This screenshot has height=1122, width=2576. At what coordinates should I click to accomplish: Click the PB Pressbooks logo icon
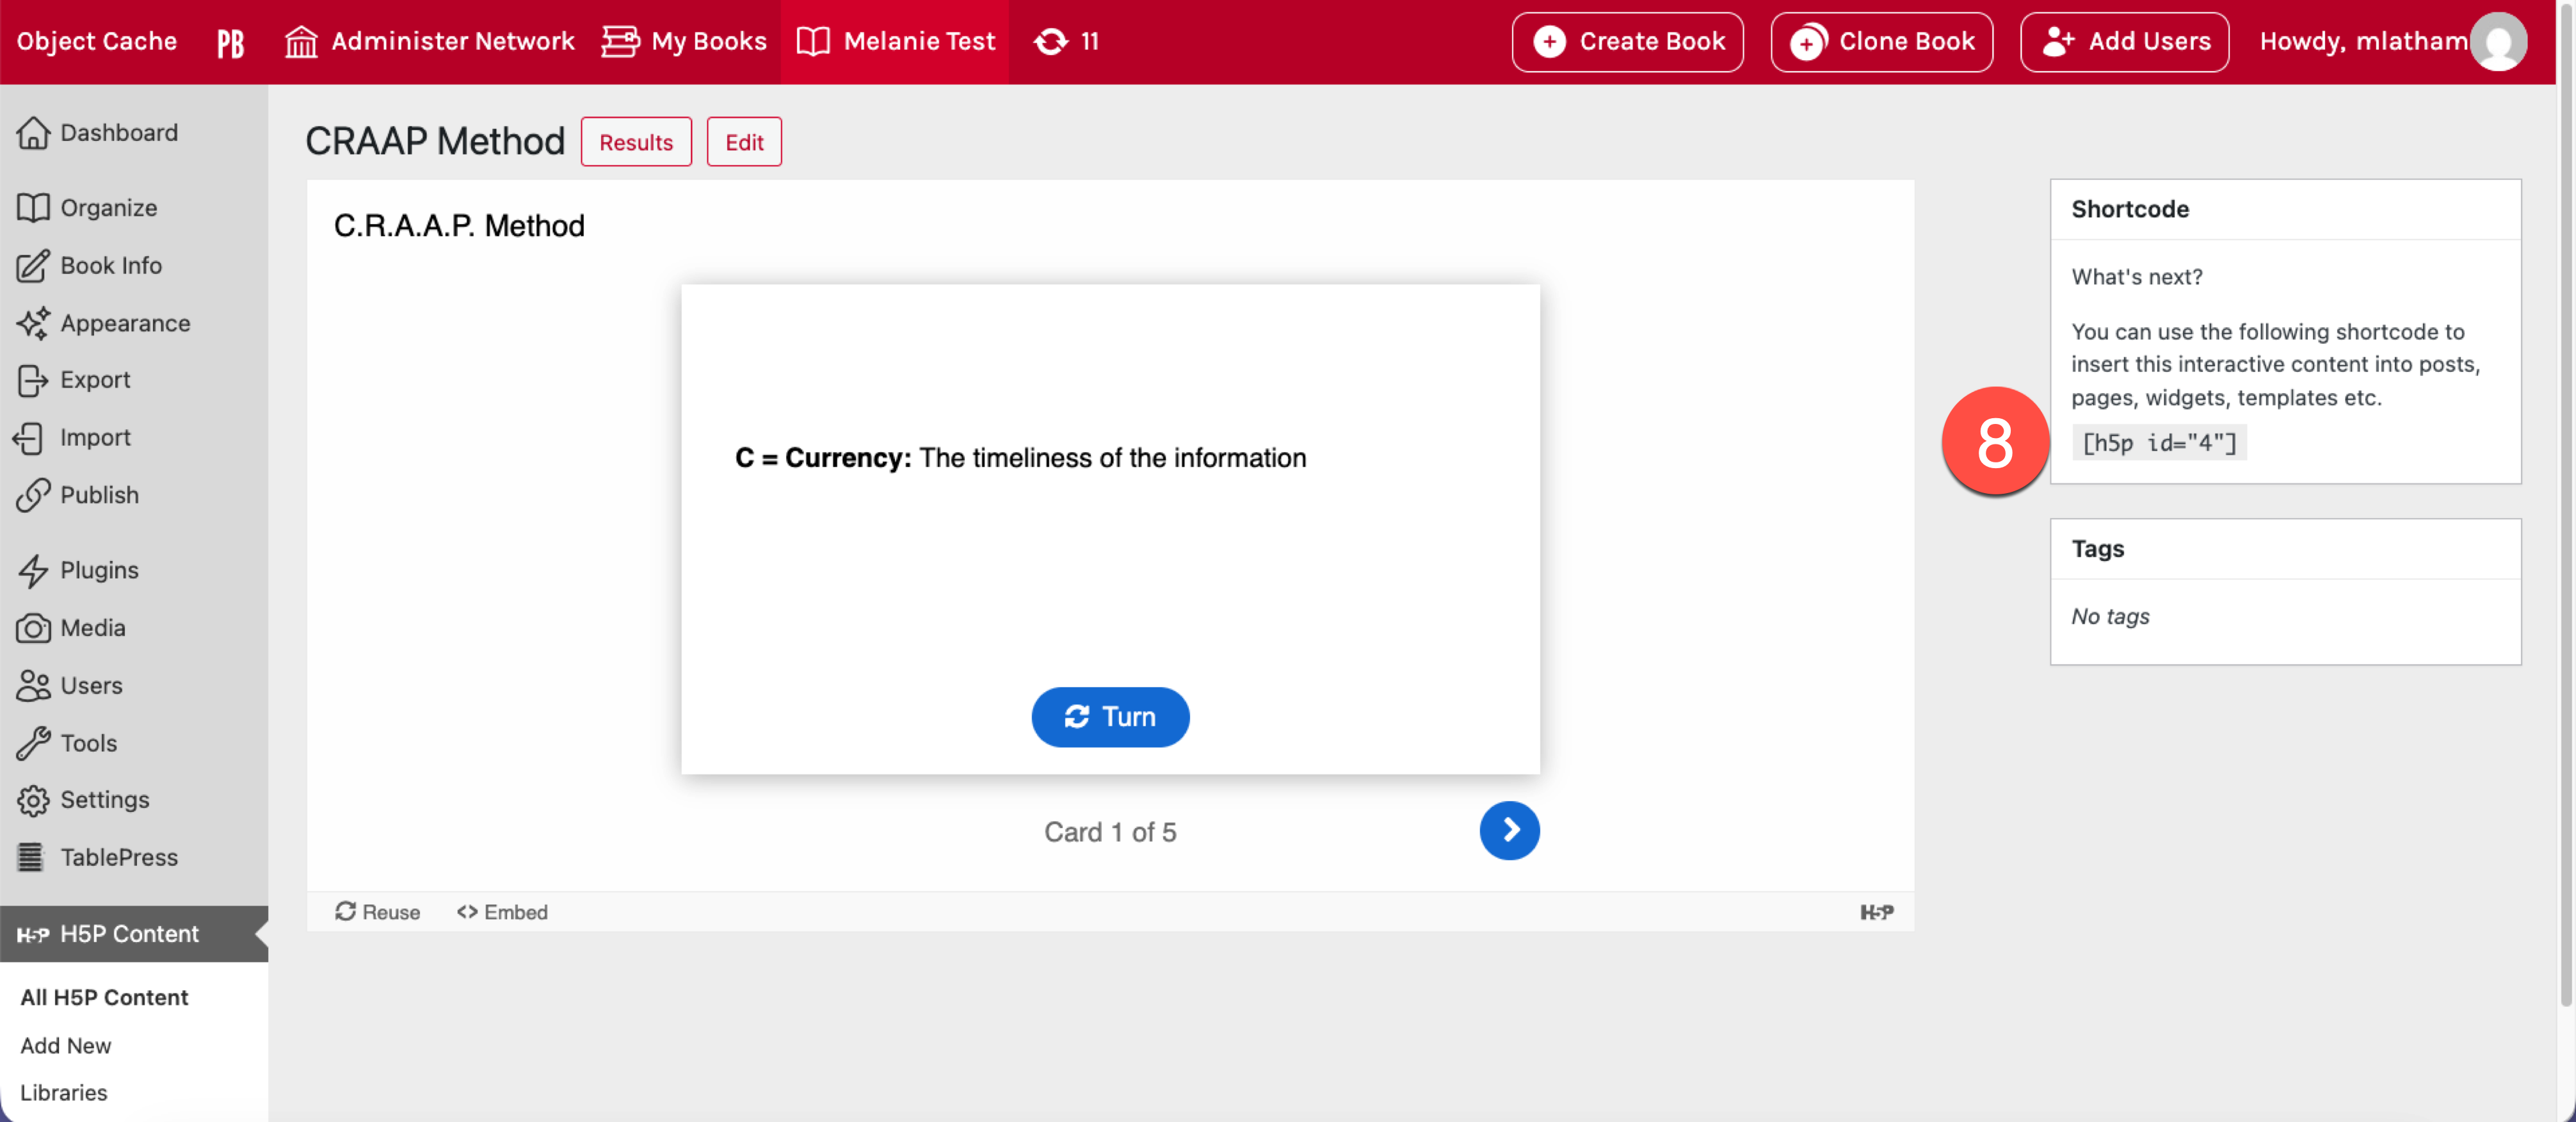[230, 42]
